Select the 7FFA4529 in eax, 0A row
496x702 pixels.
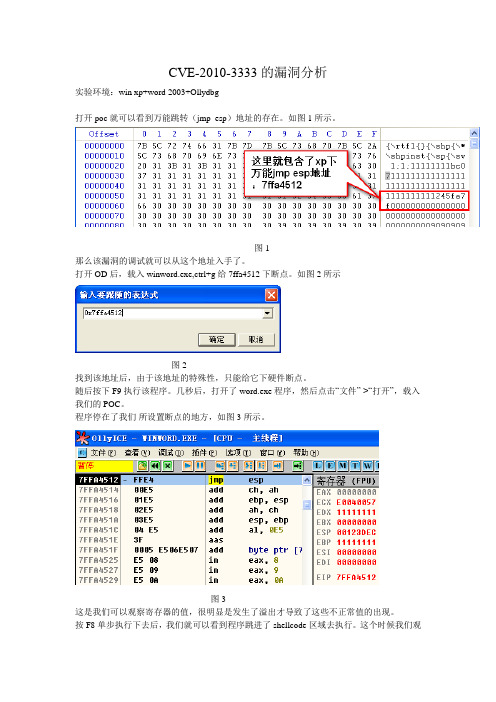(x=189, y=580)
